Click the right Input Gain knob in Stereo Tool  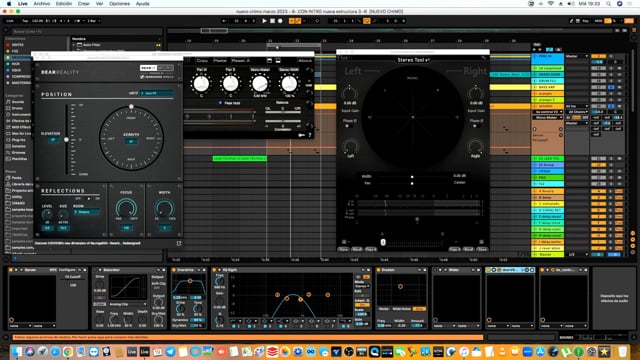tap(476, 93)
